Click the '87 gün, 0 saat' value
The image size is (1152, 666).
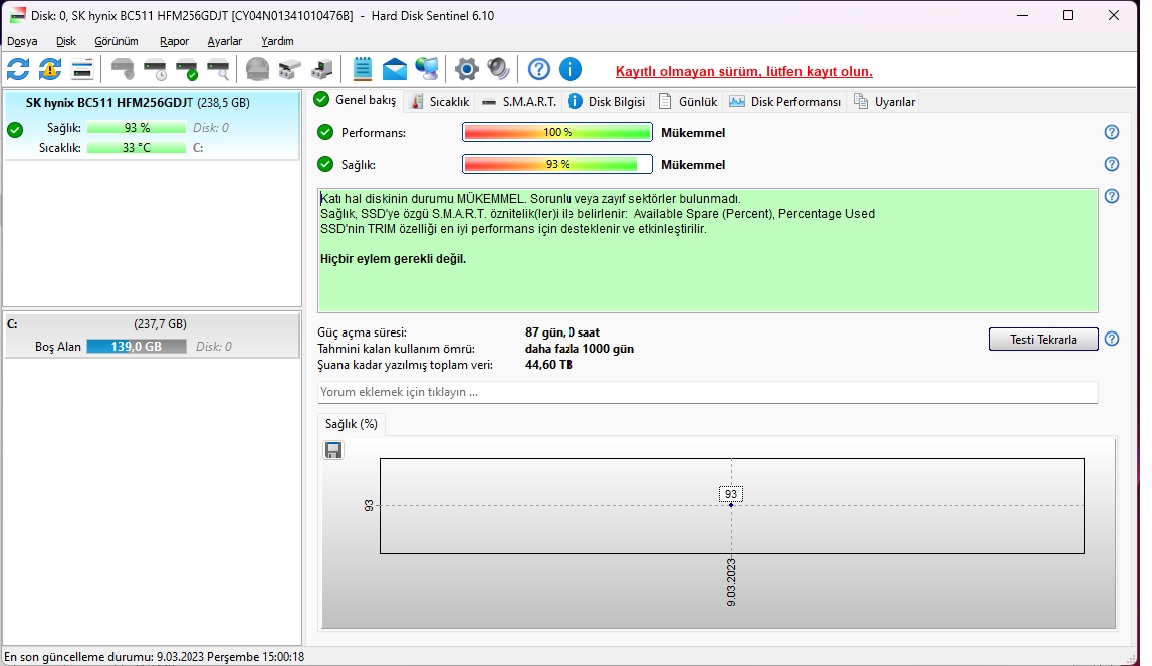click(x=563, y=332)
